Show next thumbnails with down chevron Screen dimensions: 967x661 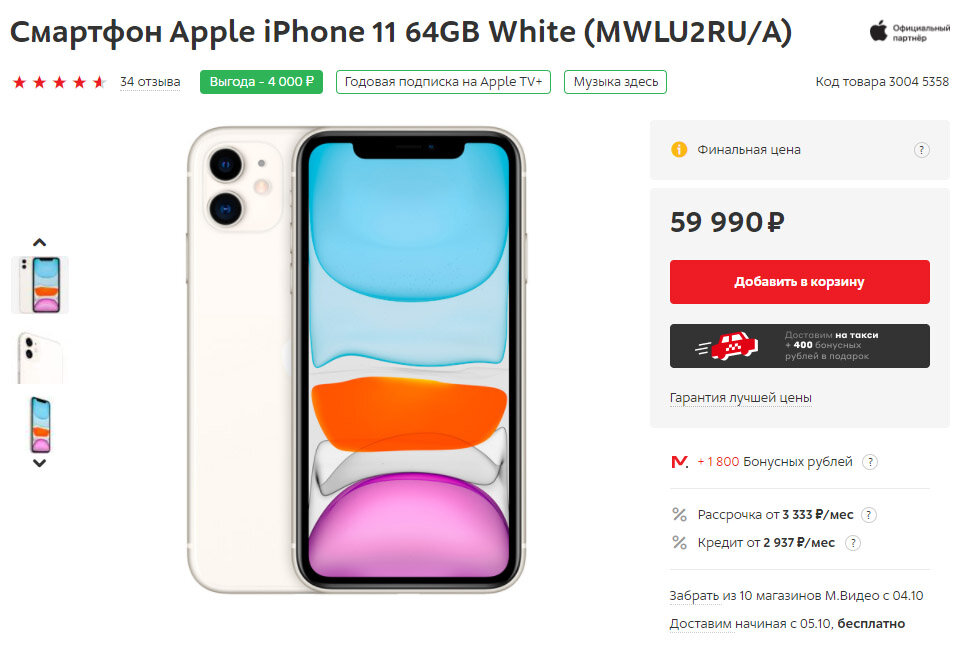pos(39,463)
